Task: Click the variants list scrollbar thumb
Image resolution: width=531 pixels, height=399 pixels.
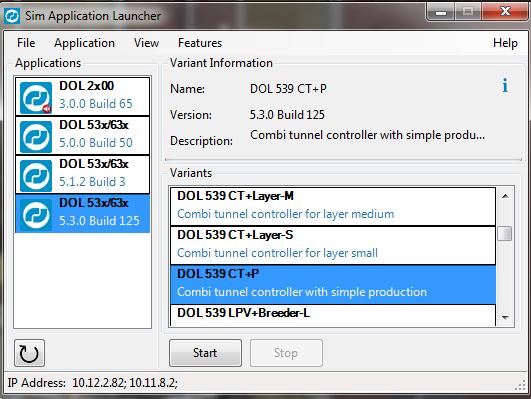Action: (x=505, y=233)
